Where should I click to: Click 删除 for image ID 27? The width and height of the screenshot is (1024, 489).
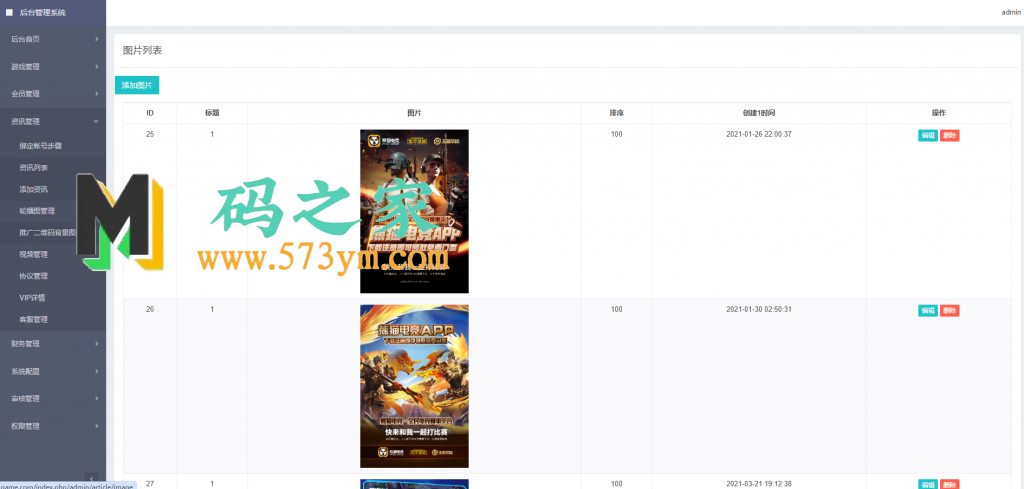[x=950, y=484]
